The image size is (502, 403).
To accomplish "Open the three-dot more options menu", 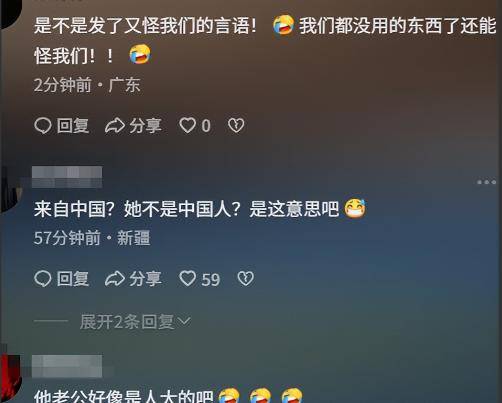I will (487, 182).
